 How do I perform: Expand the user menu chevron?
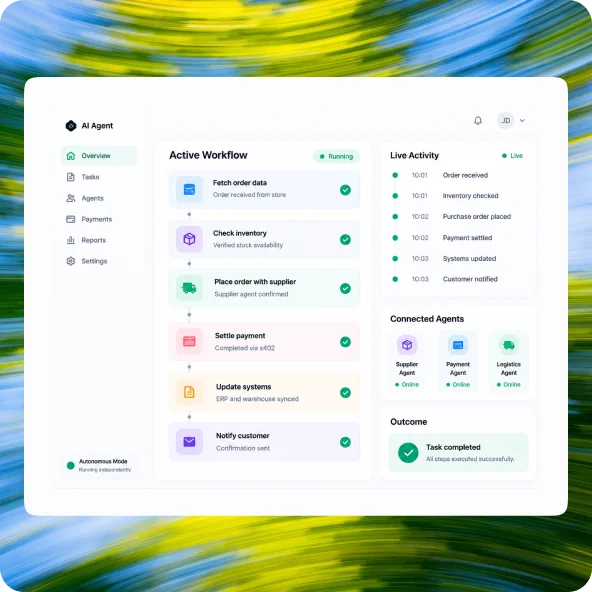(523, 120)
